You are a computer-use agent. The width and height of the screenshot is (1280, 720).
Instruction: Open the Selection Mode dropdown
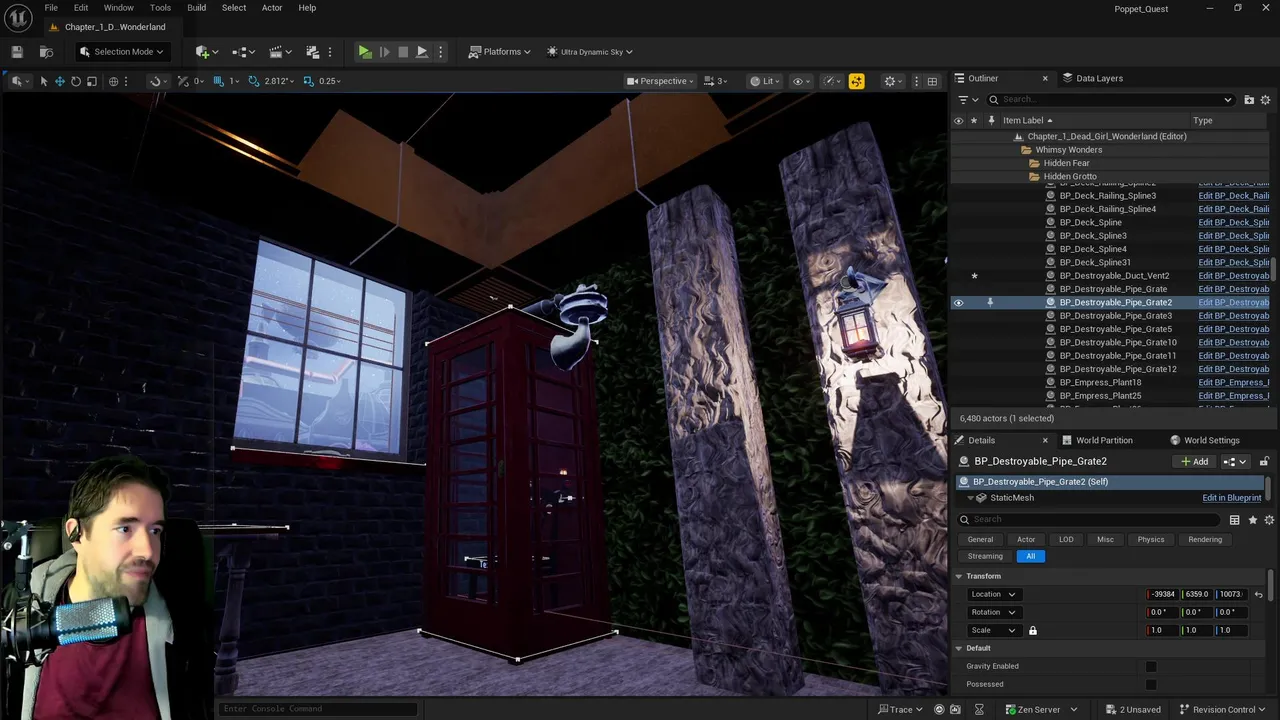tap(121, 52)
